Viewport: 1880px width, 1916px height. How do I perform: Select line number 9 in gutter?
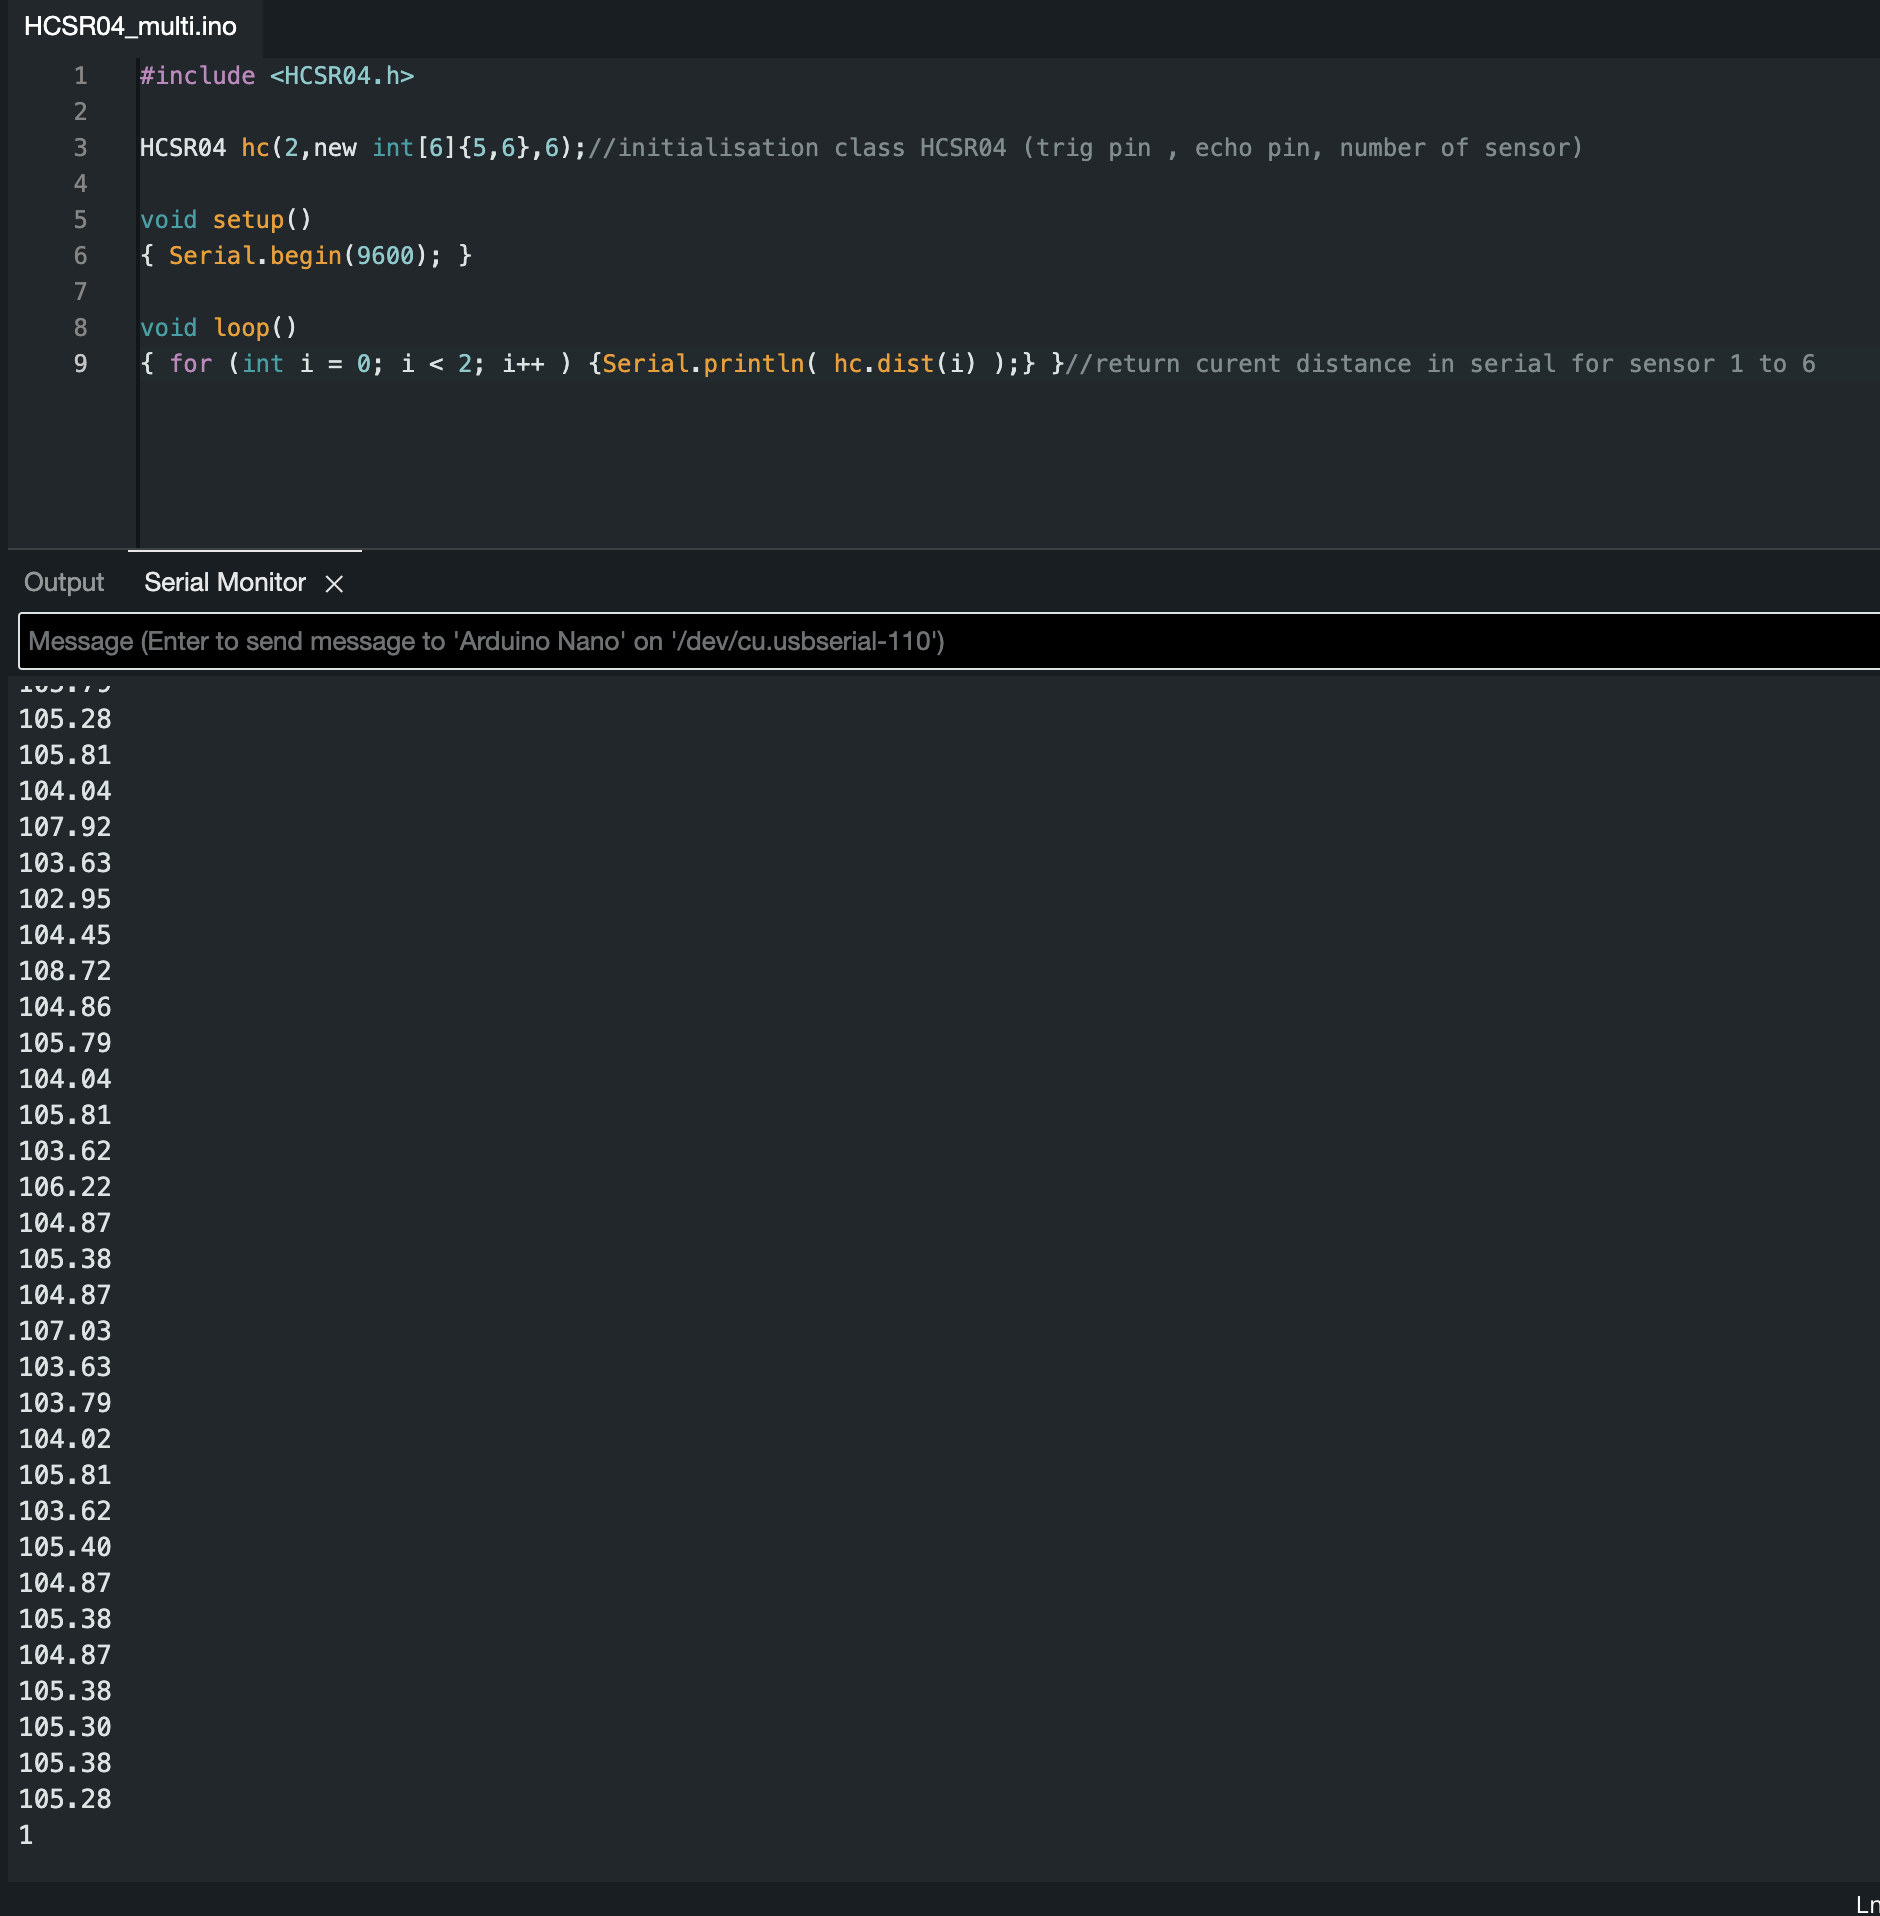[x=80, y=364]
